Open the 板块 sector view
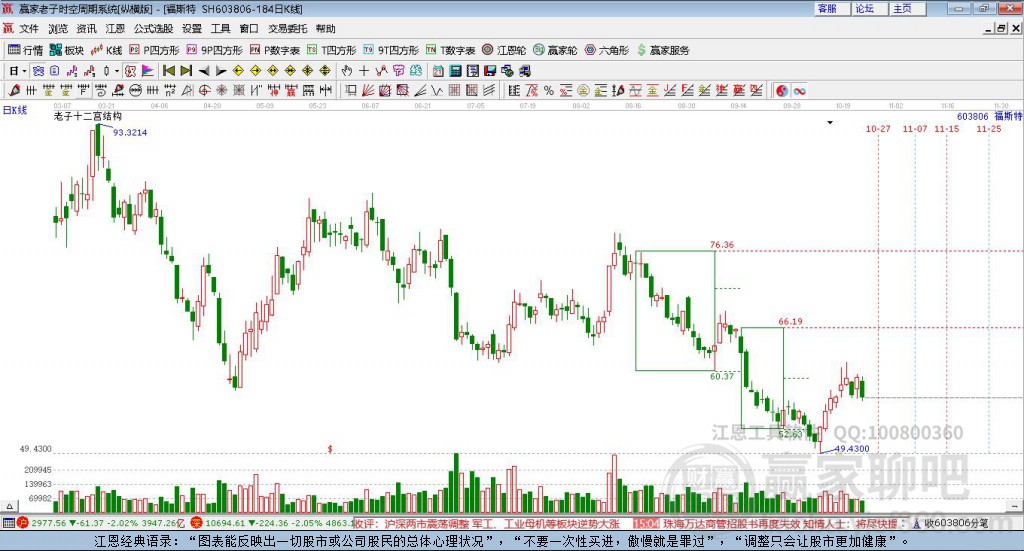Screen dimensions: 1024x551 (x=67, y=50)
